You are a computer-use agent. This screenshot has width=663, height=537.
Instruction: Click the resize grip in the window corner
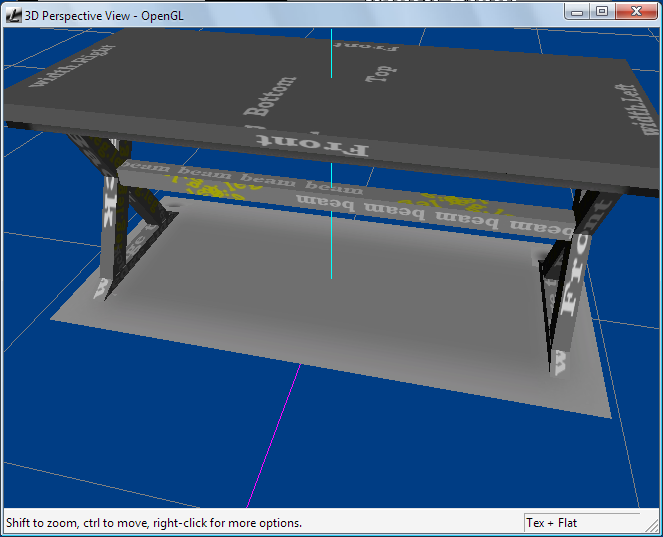point(653,527)
